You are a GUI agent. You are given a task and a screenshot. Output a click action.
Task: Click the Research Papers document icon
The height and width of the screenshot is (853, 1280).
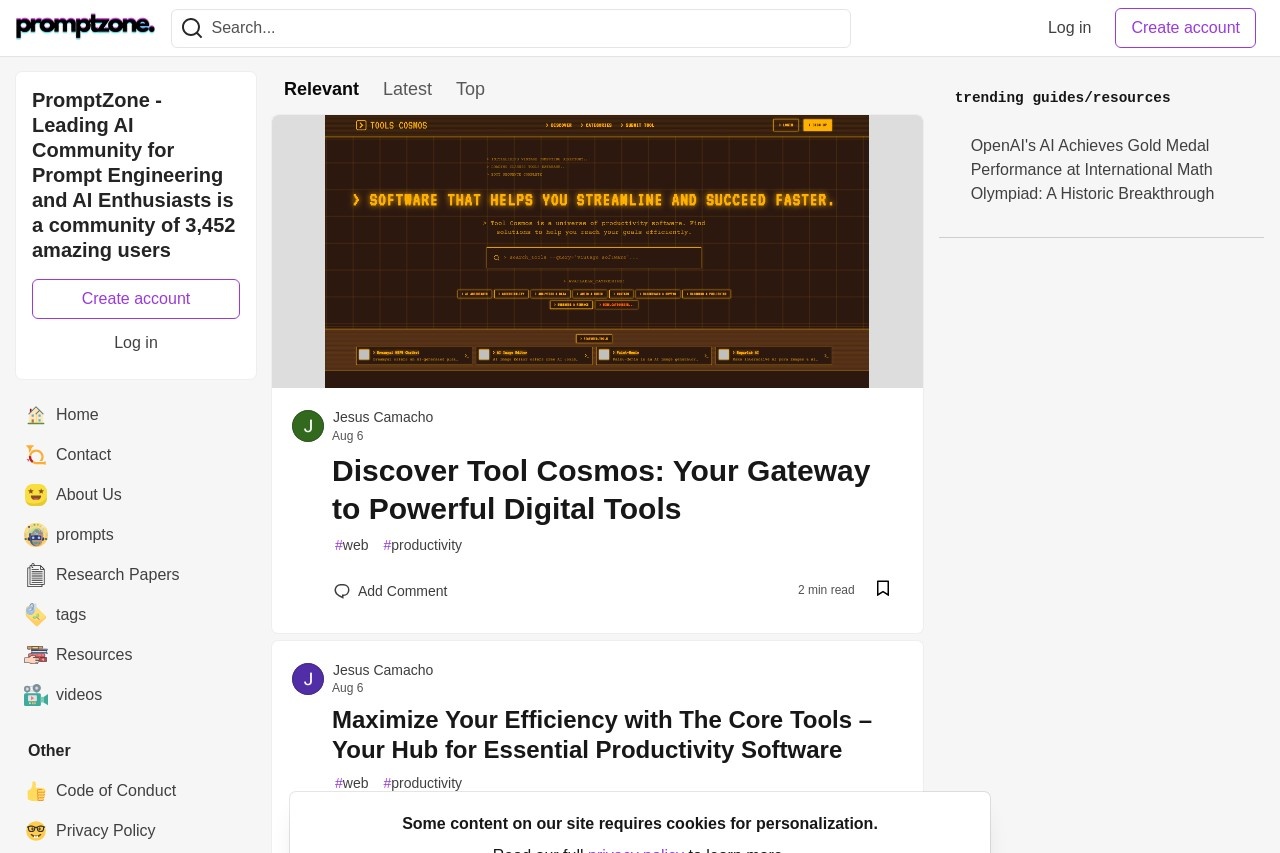36,575
